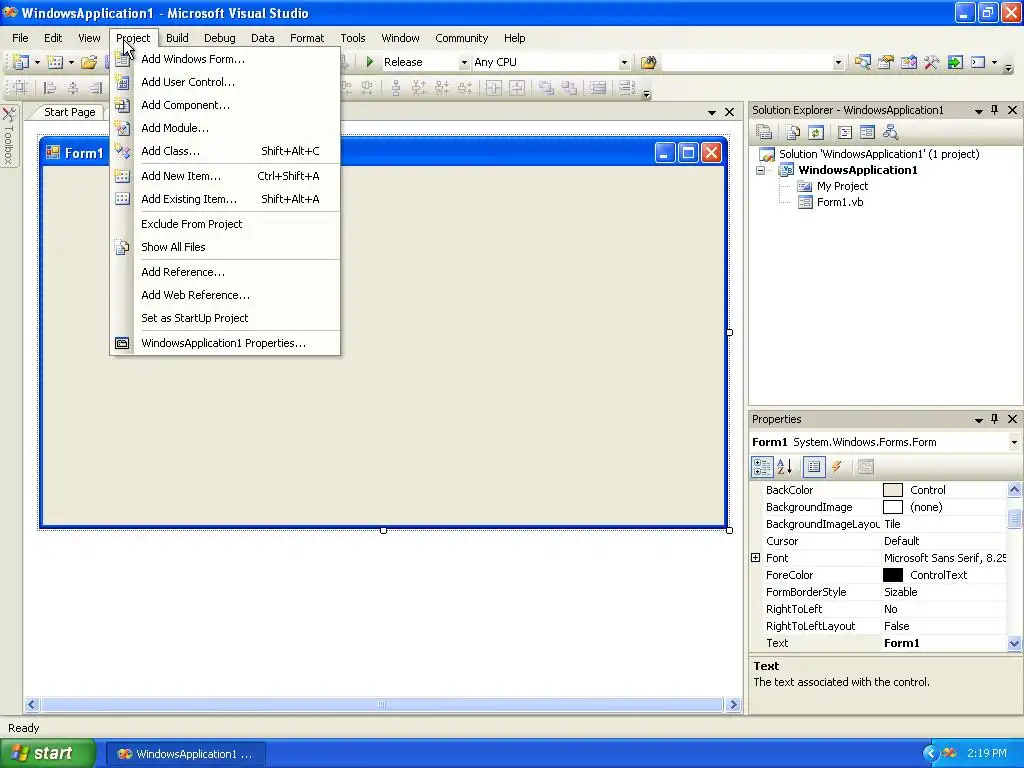Click the Bring to Front layout icon

point(546,88)
